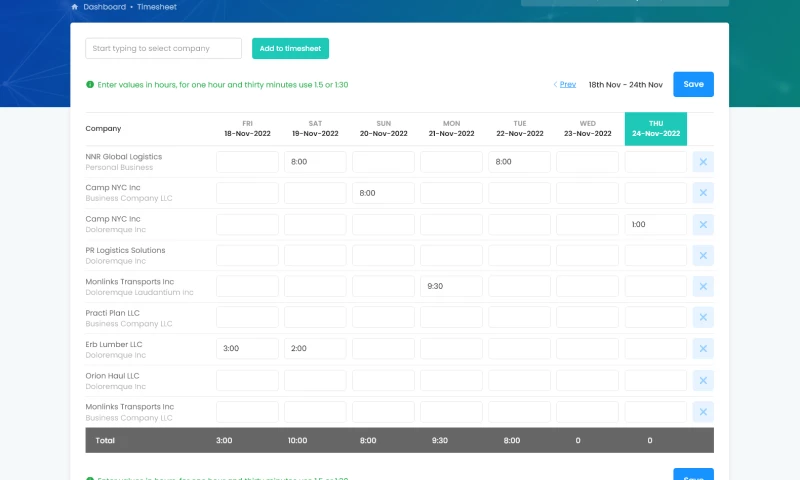Click Practi Plan LLC Saturday hours field
The image size is (800, 480).
coord(315,317)
